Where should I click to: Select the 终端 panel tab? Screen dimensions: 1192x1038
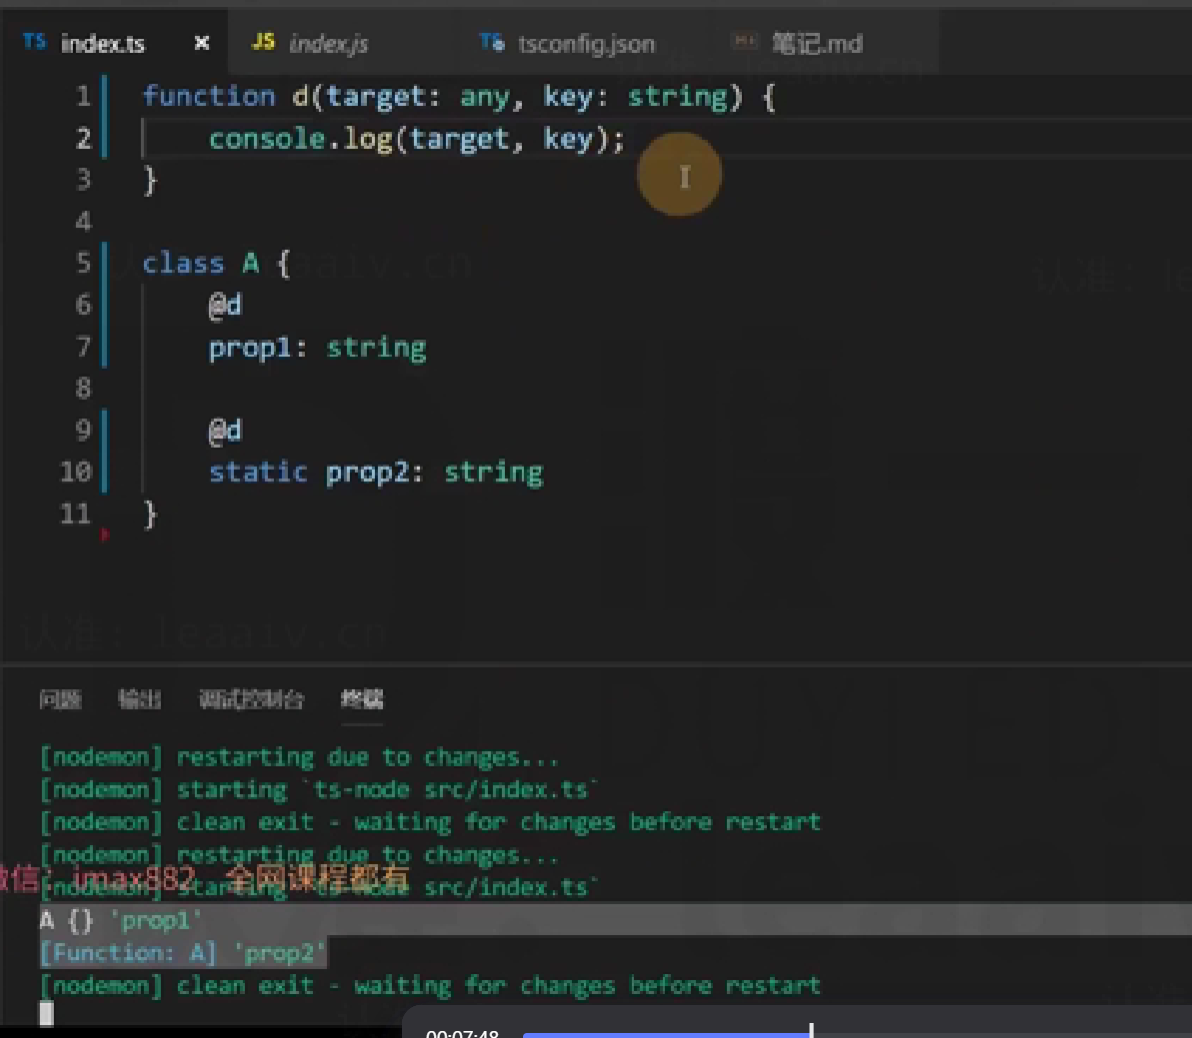(362, 699)
